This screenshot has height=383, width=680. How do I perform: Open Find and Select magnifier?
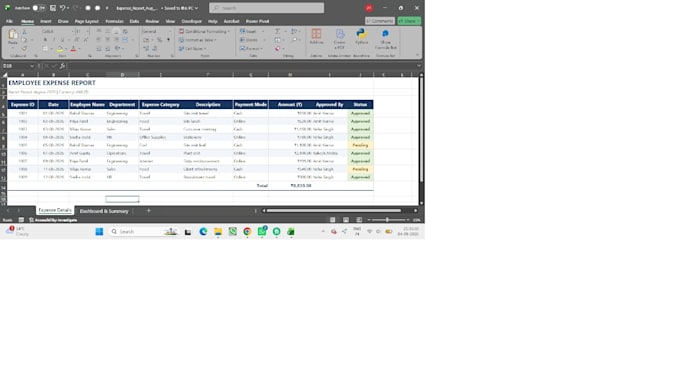click(x=295, y=40)
